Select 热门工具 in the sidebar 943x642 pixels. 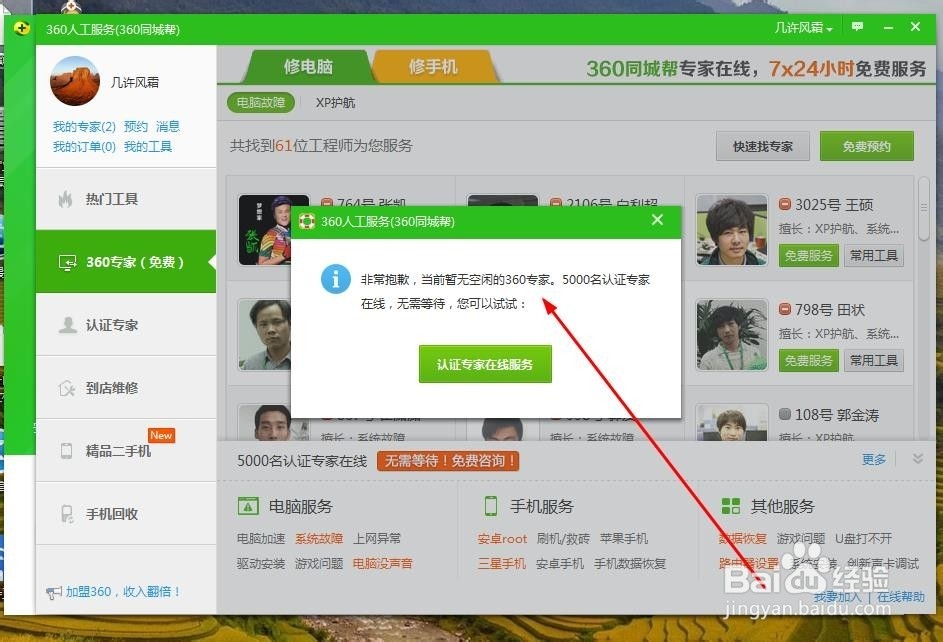pyautogui.click(x=126, y=199)
